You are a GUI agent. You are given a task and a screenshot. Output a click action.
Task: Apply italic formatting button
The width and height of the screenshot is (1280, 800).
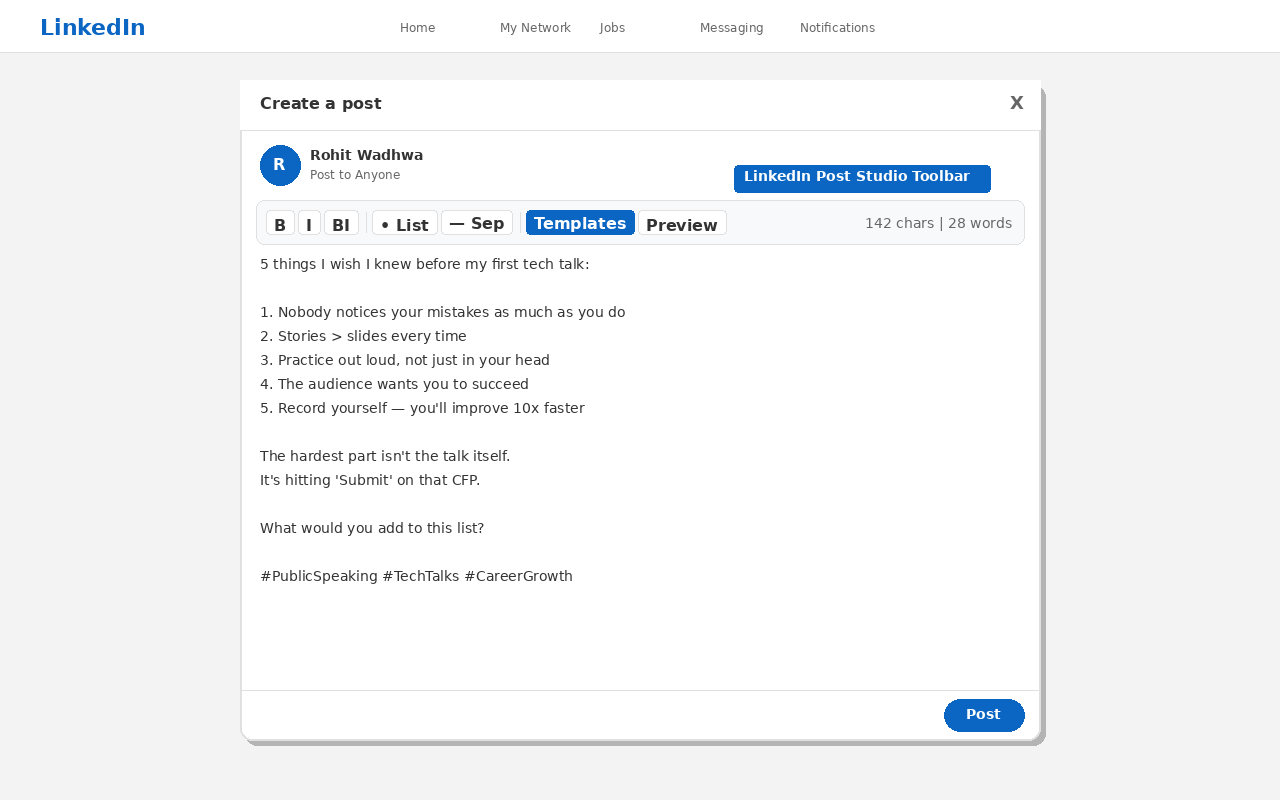tap(309, 224)
